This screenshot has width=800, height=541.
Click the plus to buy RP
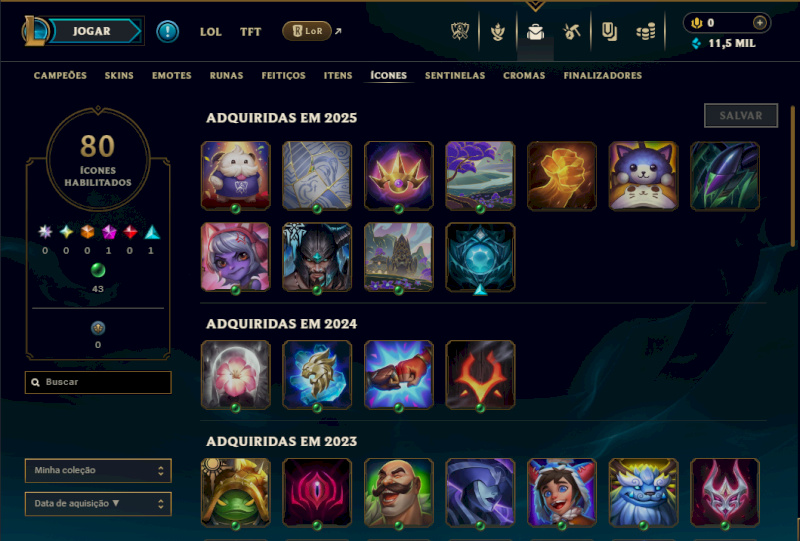[x=760, y=22]
